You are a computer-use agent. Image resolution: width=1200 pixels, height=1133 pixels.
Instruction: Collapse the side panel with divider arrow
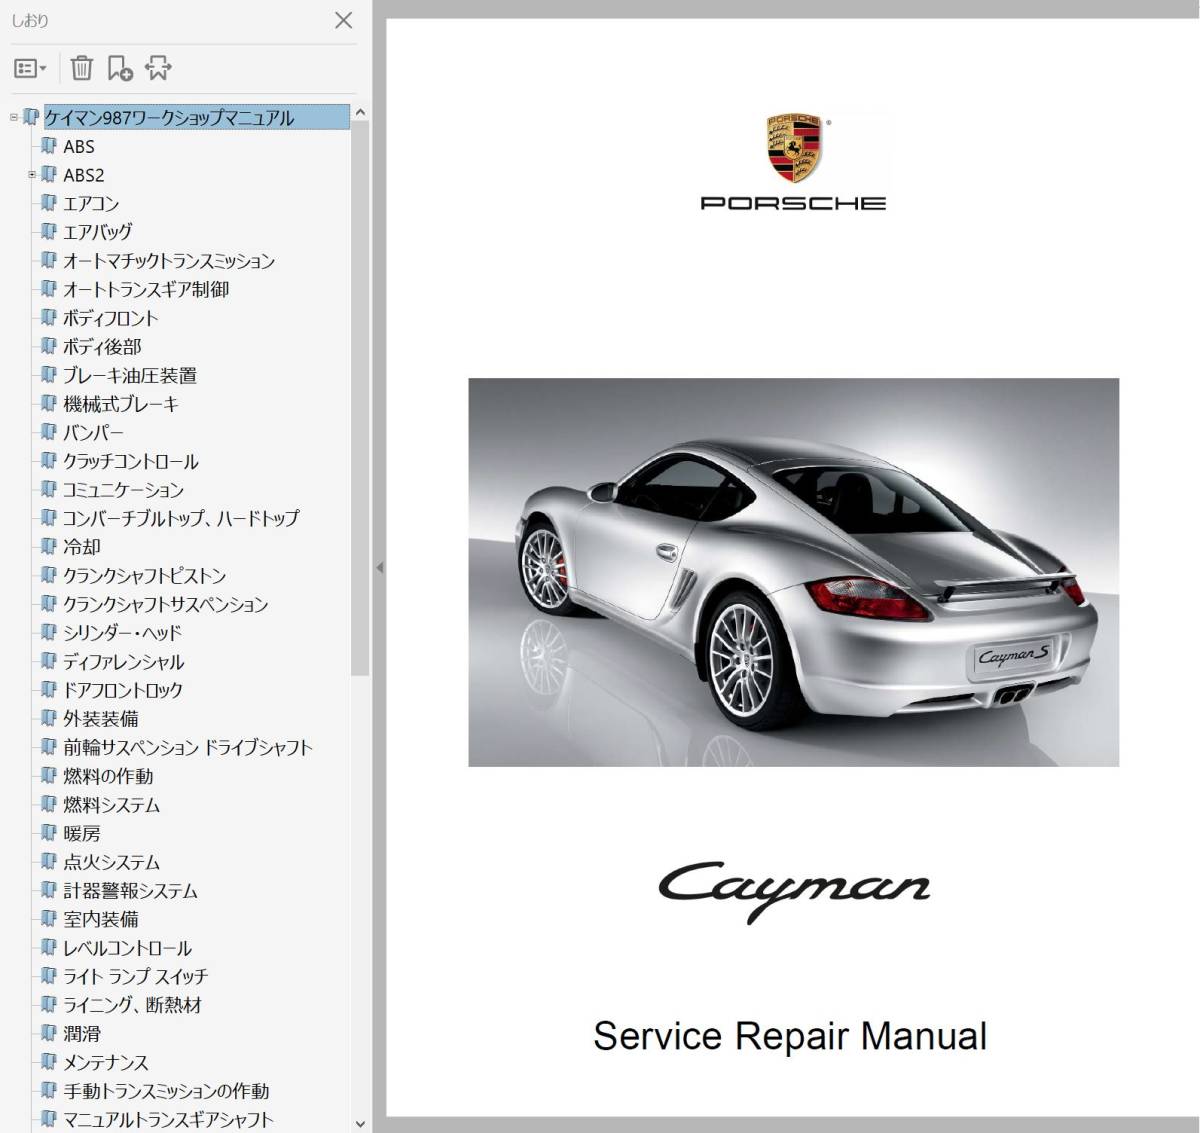pyautogui.click(x=379, y=568)
